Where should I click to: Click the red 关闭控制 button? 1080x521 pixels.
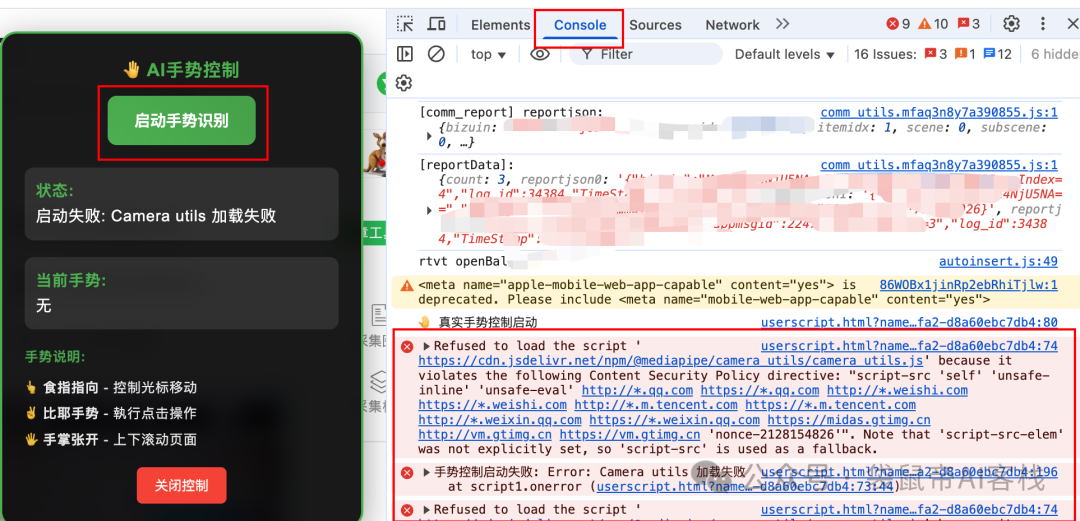pyautogui.click(x=182, y=485)
